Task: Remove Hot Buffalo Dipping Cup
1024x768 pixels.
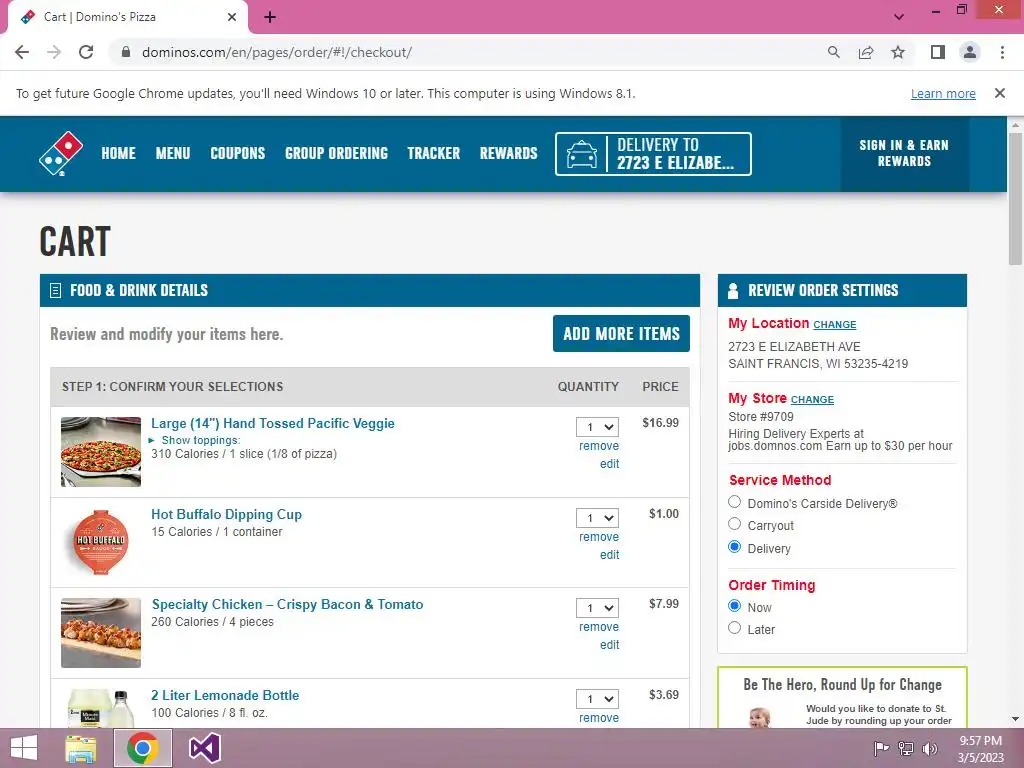Action: coord(599,537)
